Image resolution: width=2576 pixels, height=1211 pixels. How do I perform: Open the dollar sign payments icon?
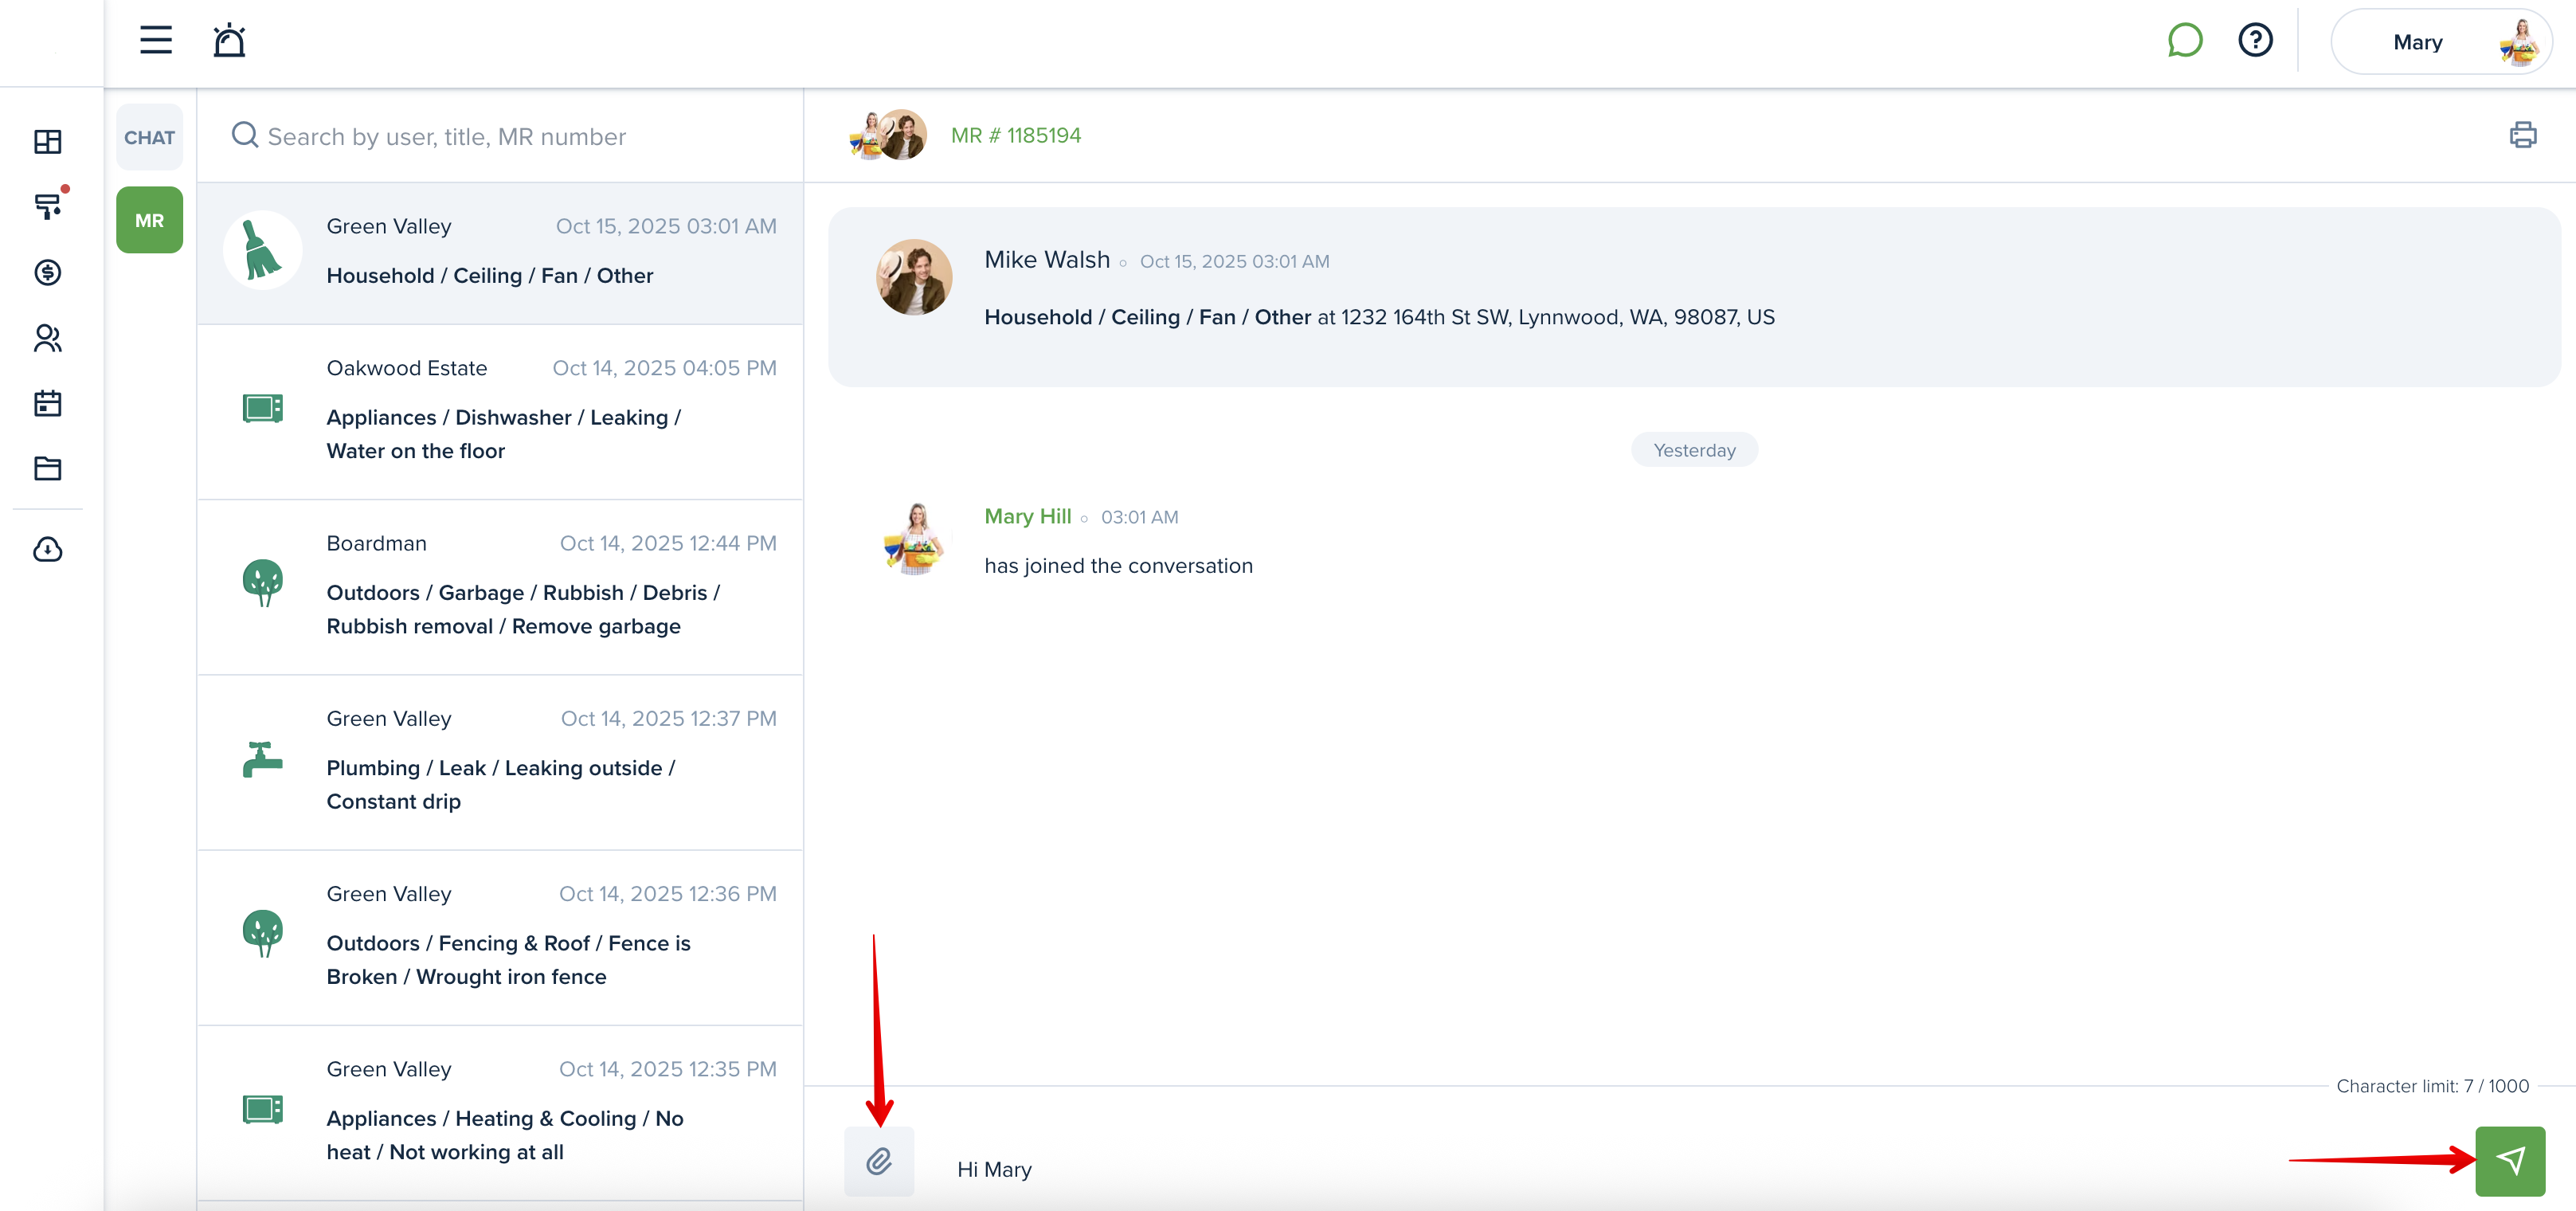pos(47,272)
